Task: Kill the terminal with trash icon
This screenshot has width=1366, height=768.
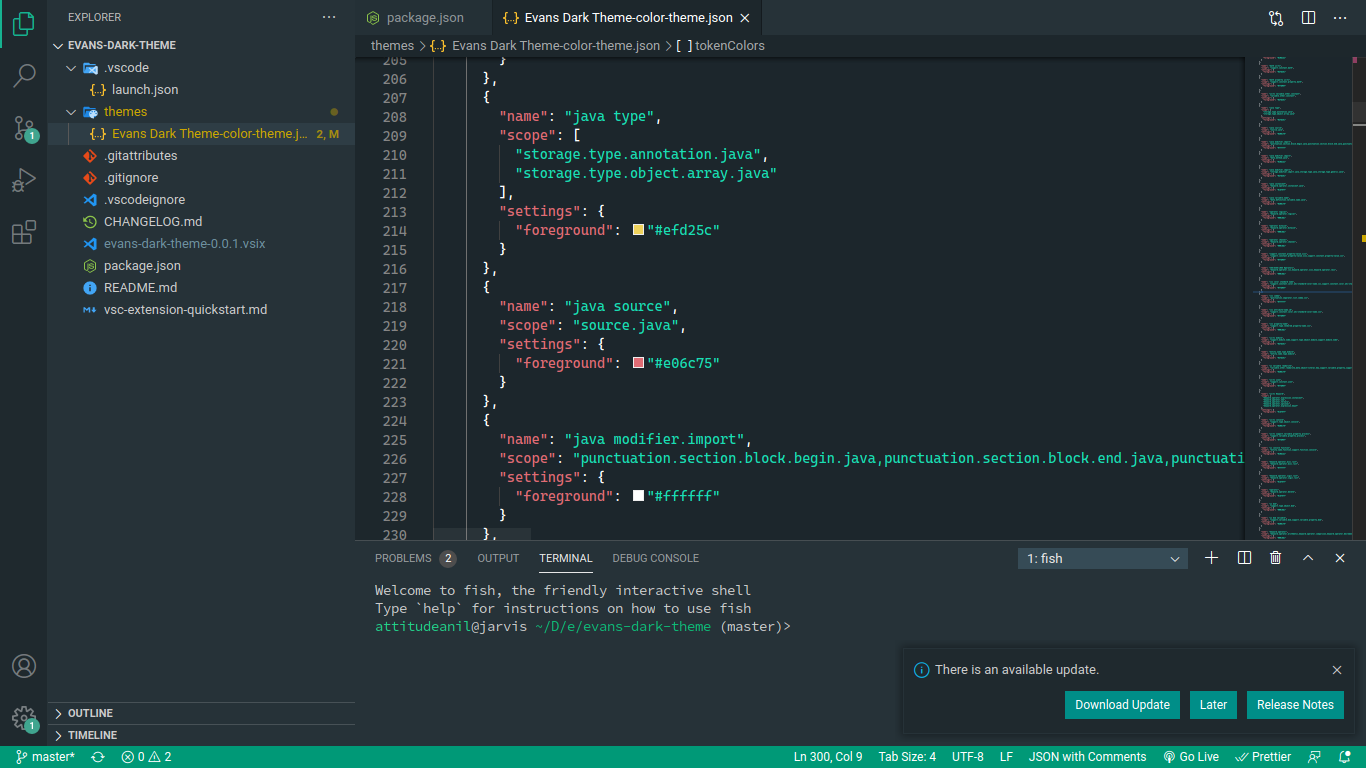Action: (x=1276, y=558)
